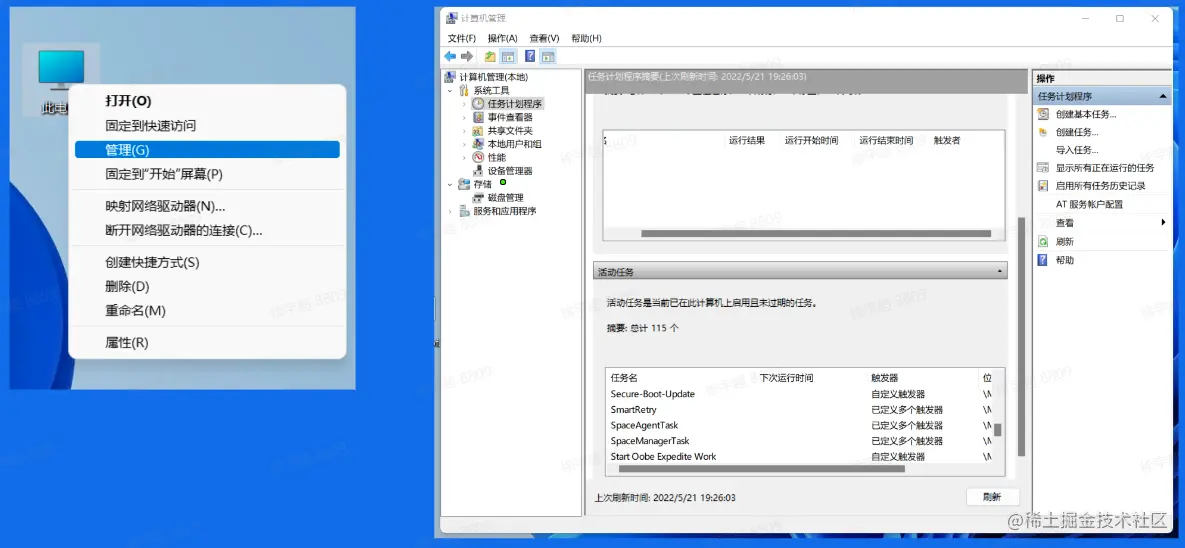Click the blue Back arrow in toolbar
Viewport: 1185px width, 548px height.
(x=450, y=56)
